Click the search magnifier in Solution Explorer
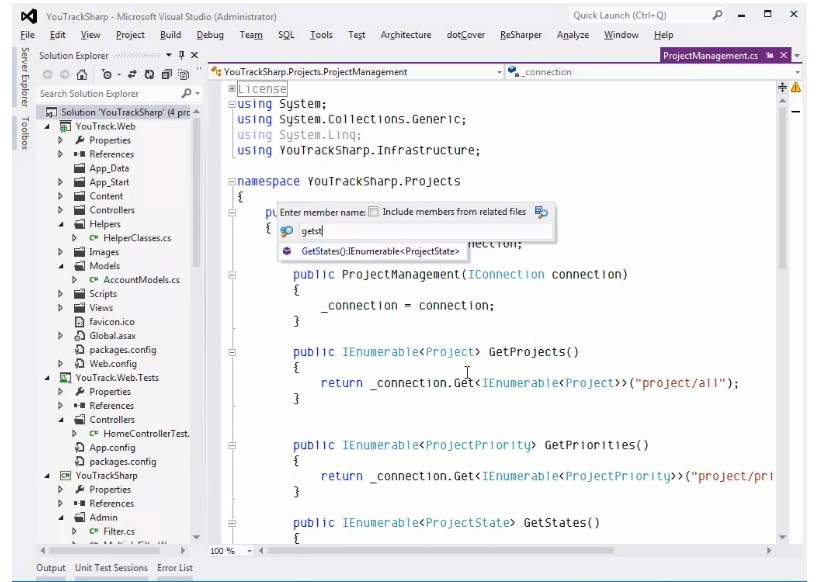Screen dimensions: 821x582 click(x=186, y=93)
